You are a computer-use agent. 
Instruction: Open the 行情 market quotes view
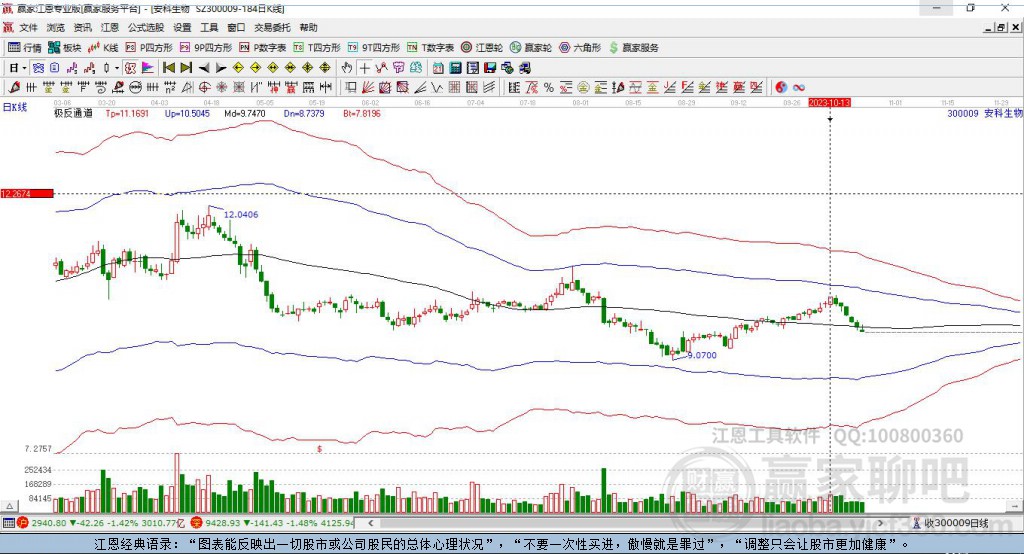tap(25, 48)
